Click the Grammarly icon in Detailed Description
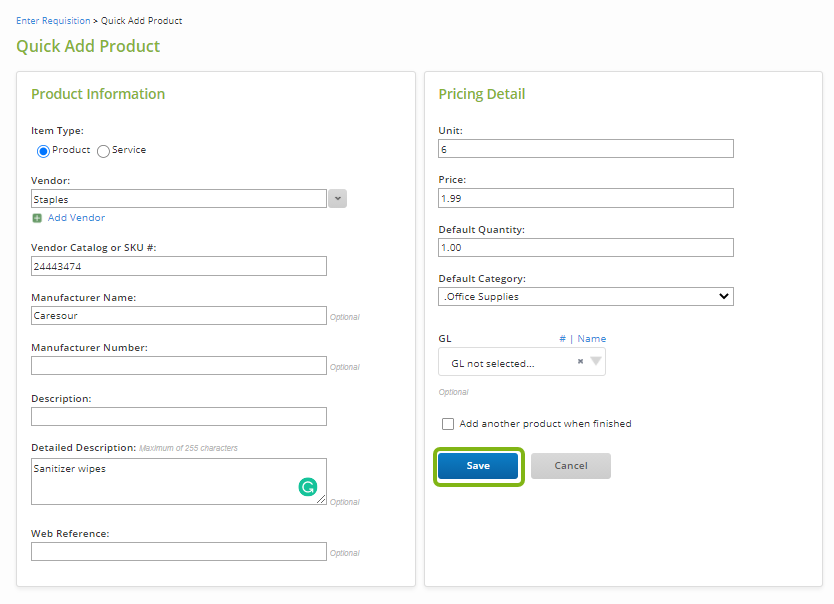Viewport: 834px width, 604px height. tap(307, 486)
